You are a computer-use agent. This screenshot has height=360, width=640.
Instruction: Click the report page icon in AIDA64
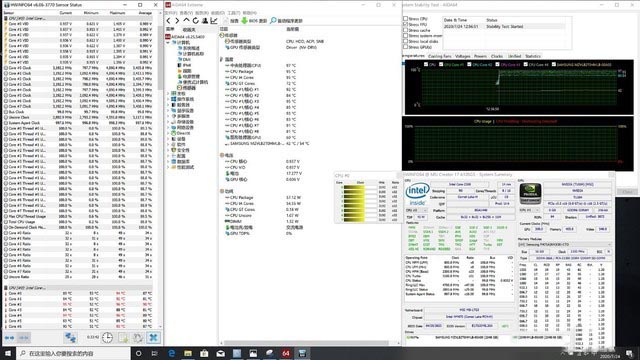tap(226, 20)
